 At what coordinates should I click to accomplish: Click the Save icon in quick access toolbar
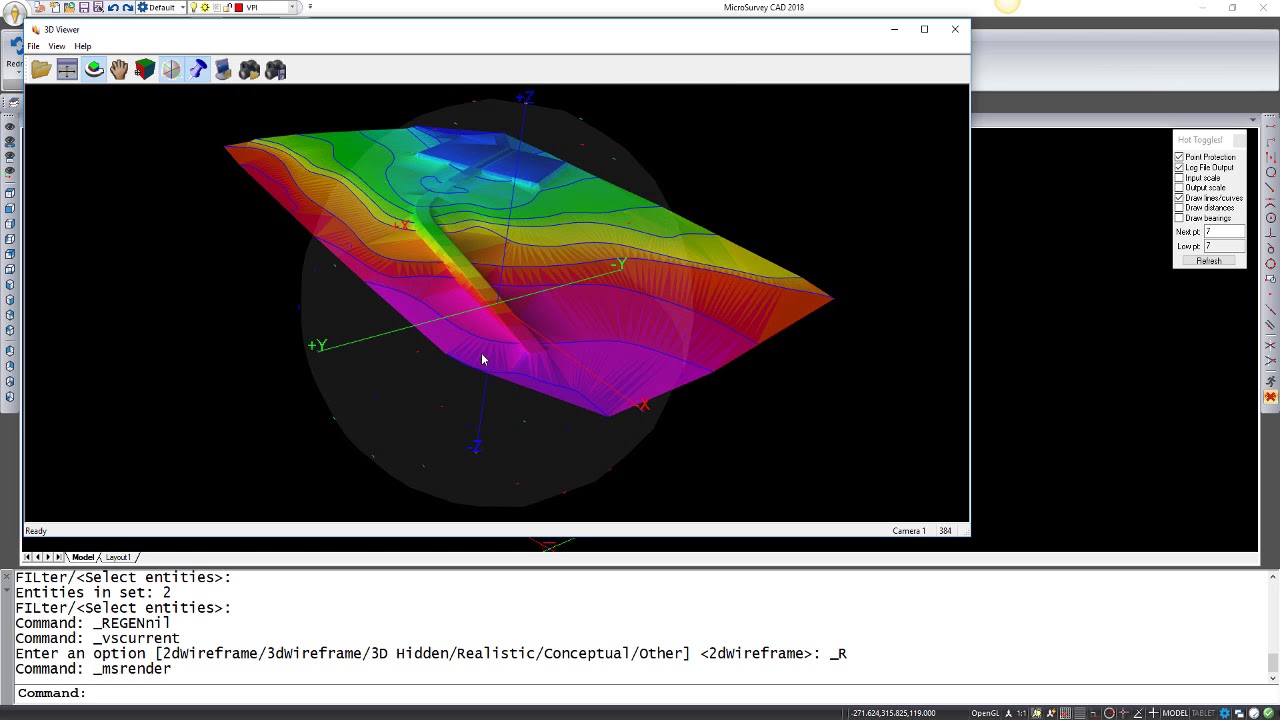coord(84,7)
